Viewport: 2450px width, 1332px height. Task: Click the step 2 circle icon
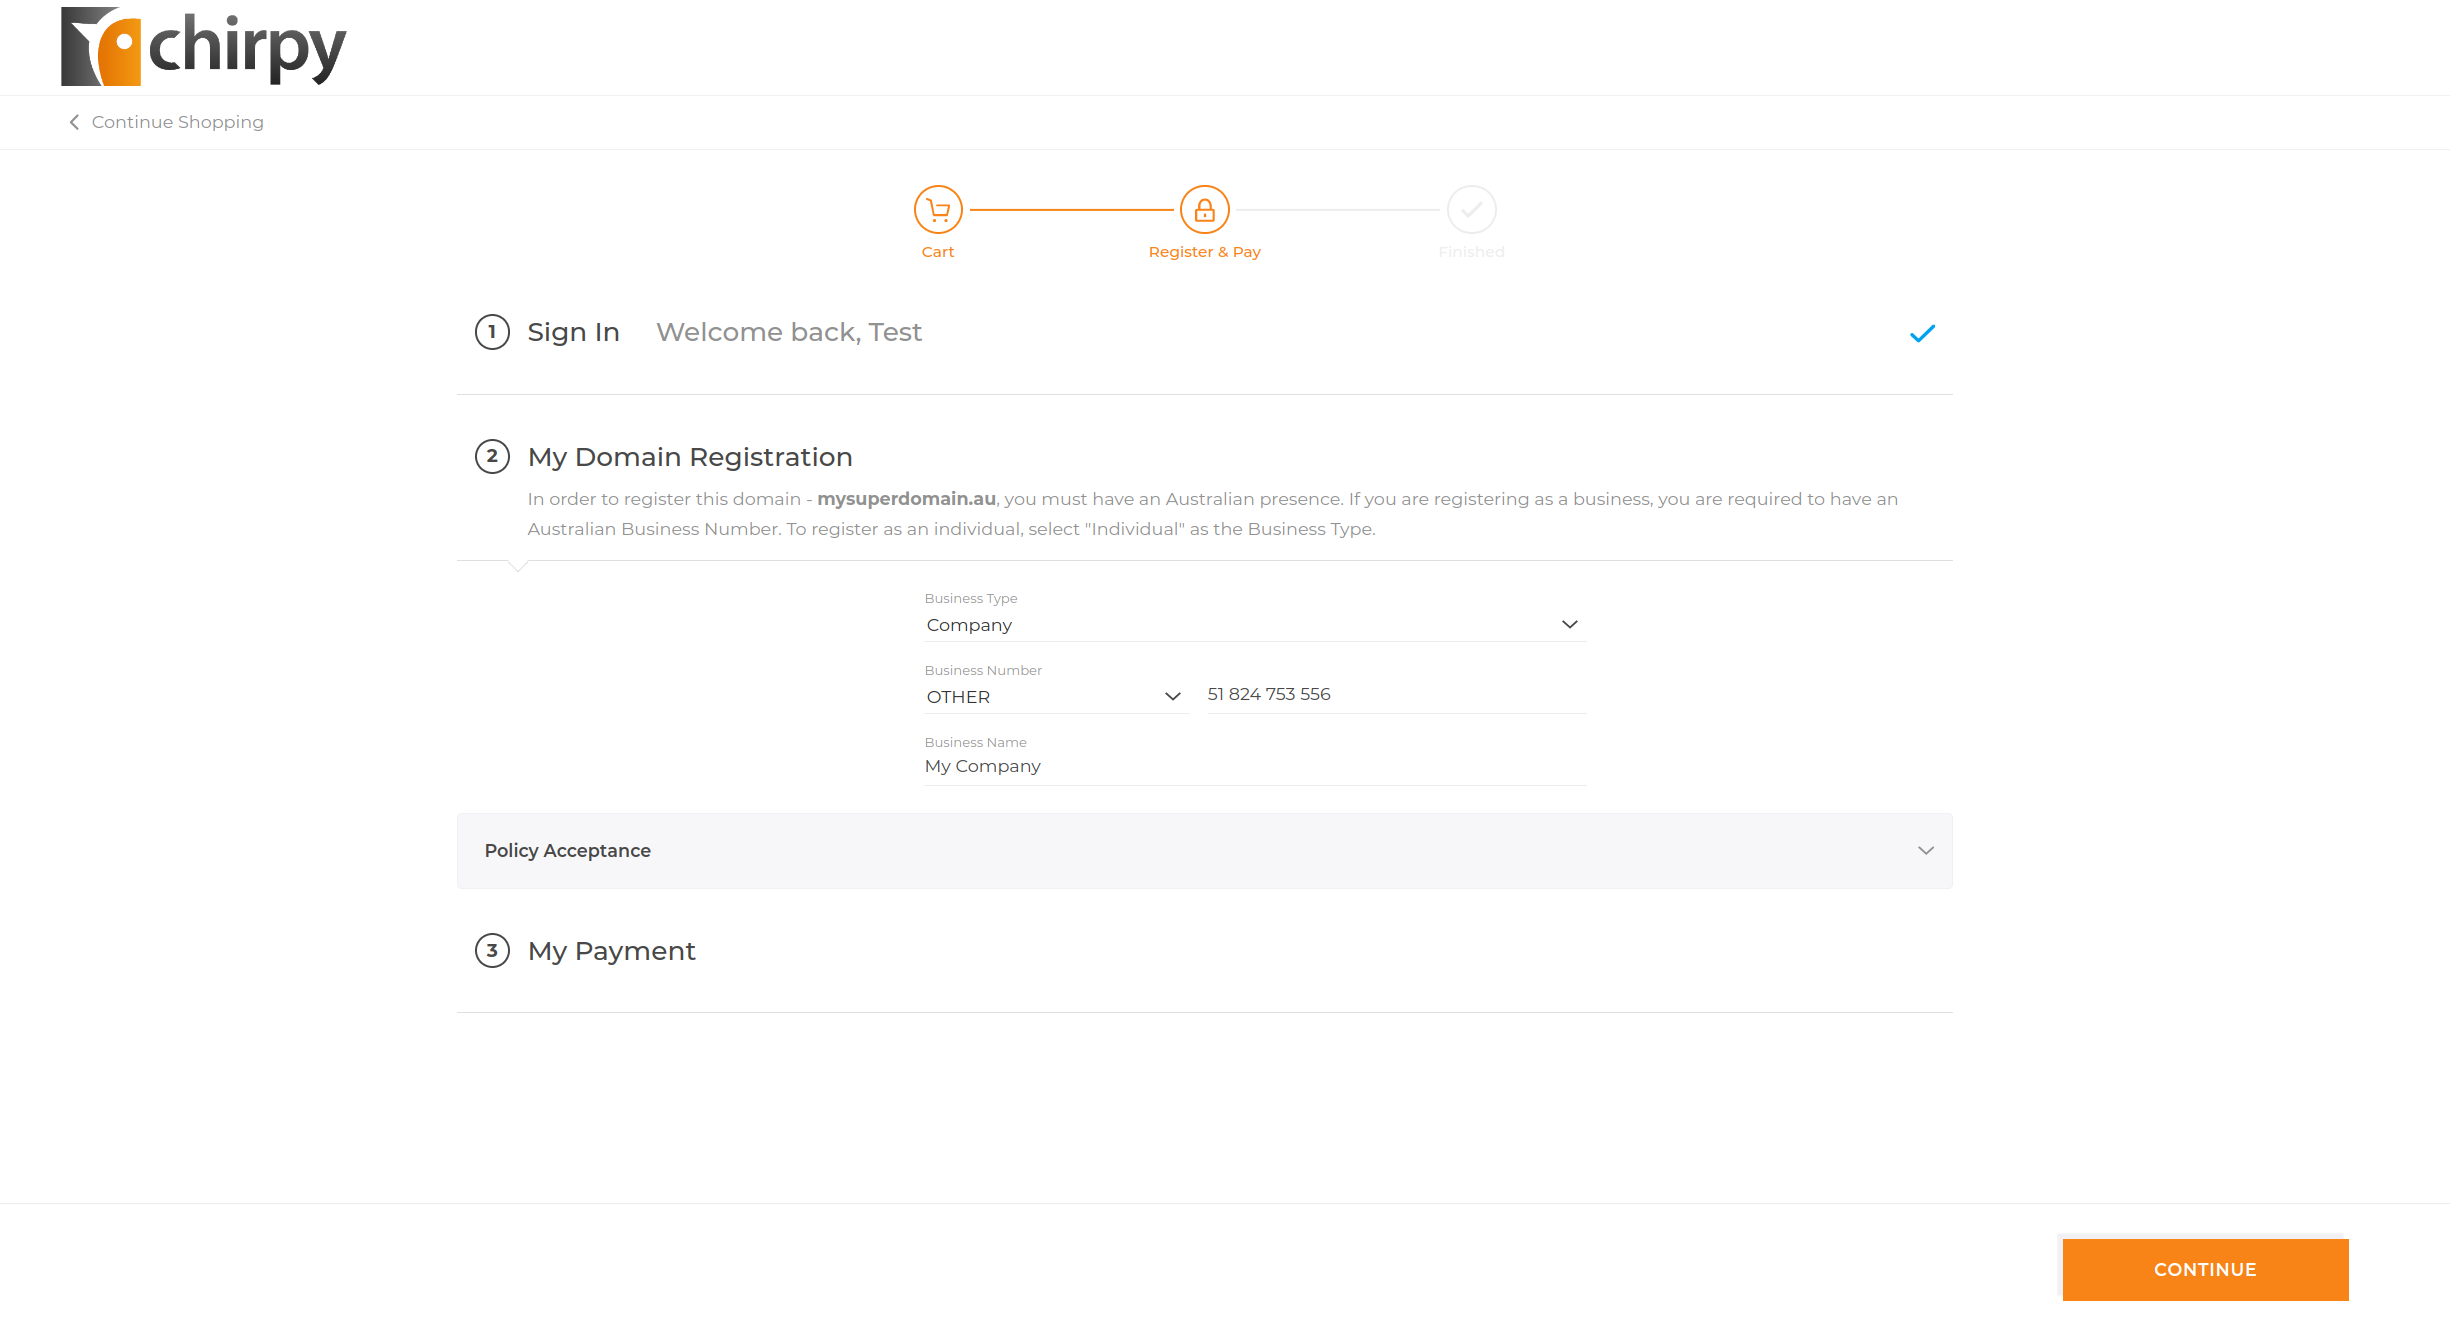pos(492,457)
